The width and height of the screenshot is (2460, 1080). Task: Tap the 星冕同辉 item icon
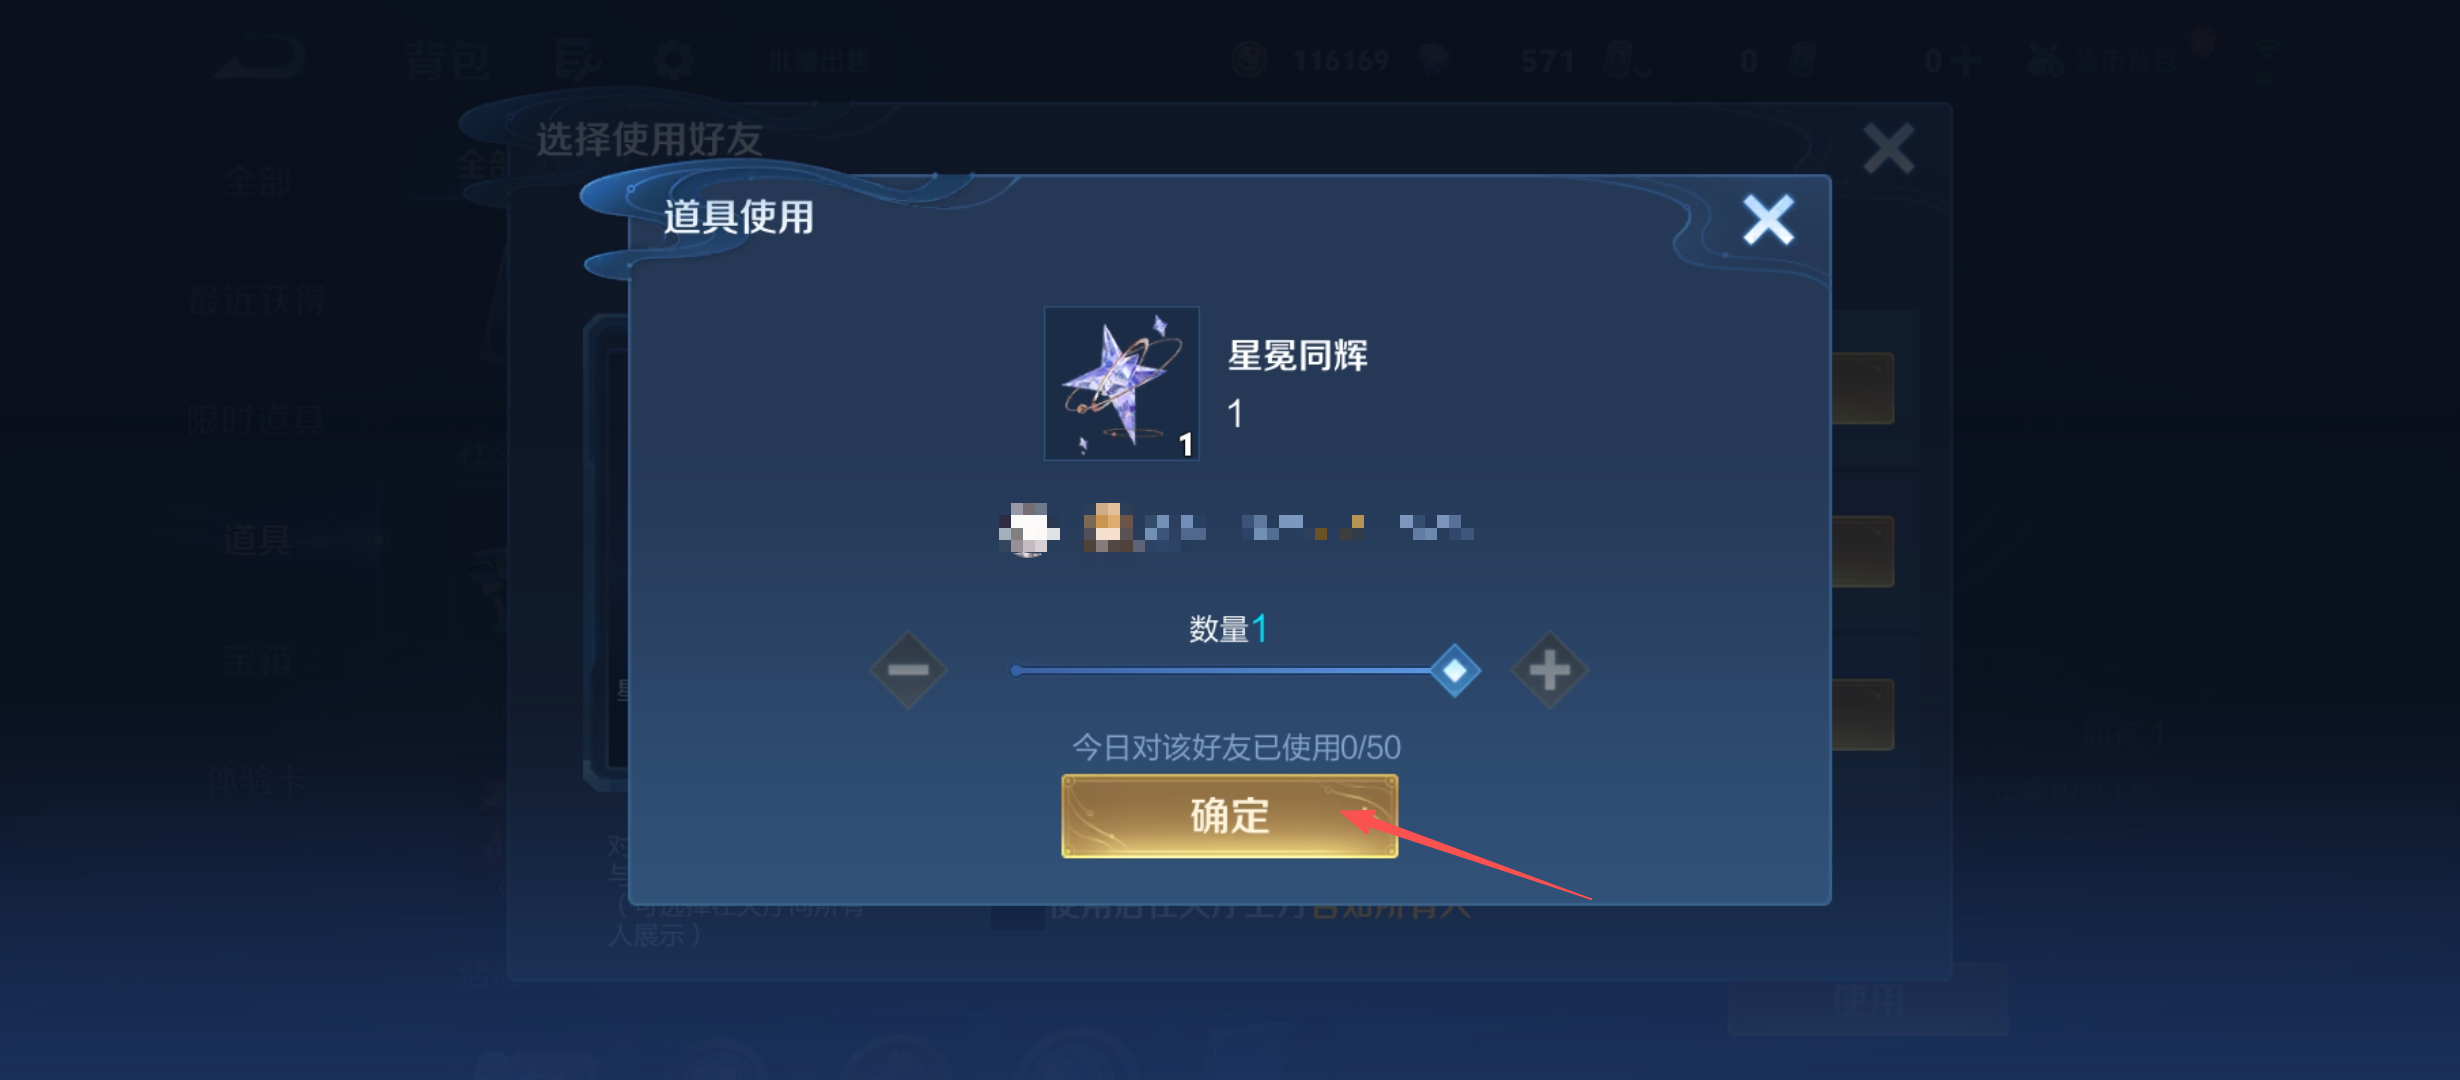[1121, 383]
